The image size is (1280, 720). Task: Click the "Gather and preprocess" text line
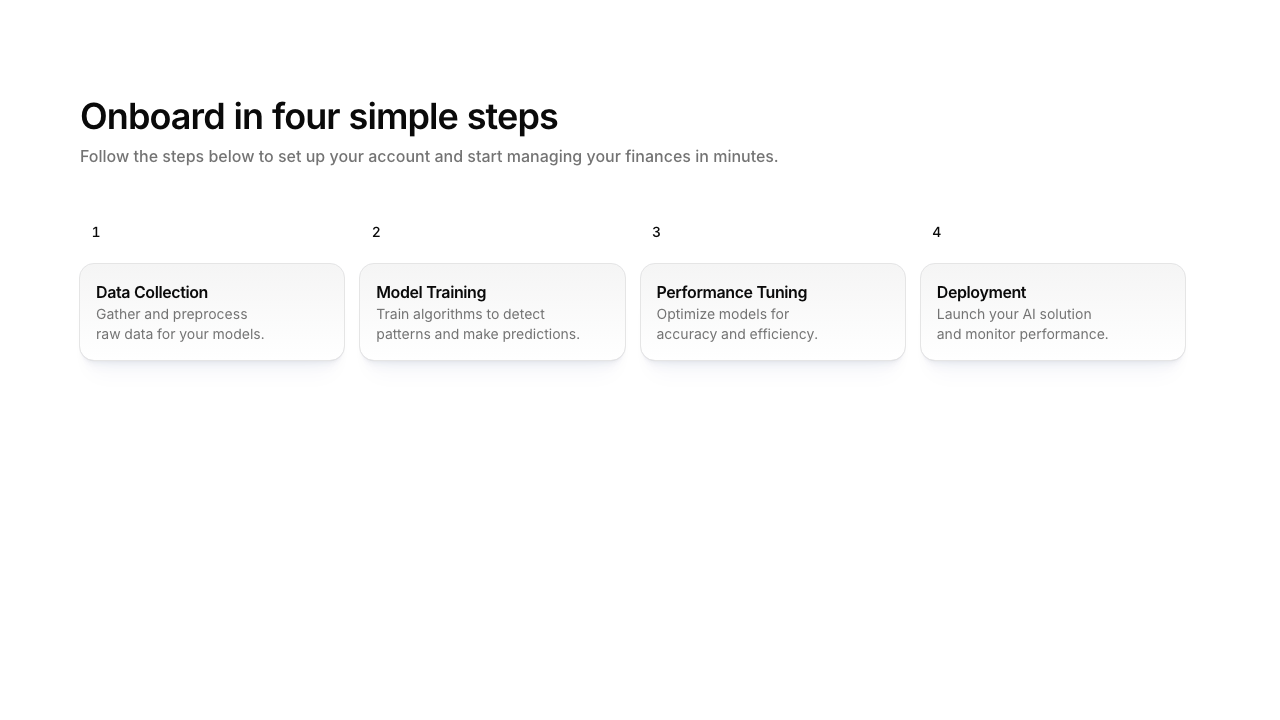pyautogui.click(x=171, y=314)
